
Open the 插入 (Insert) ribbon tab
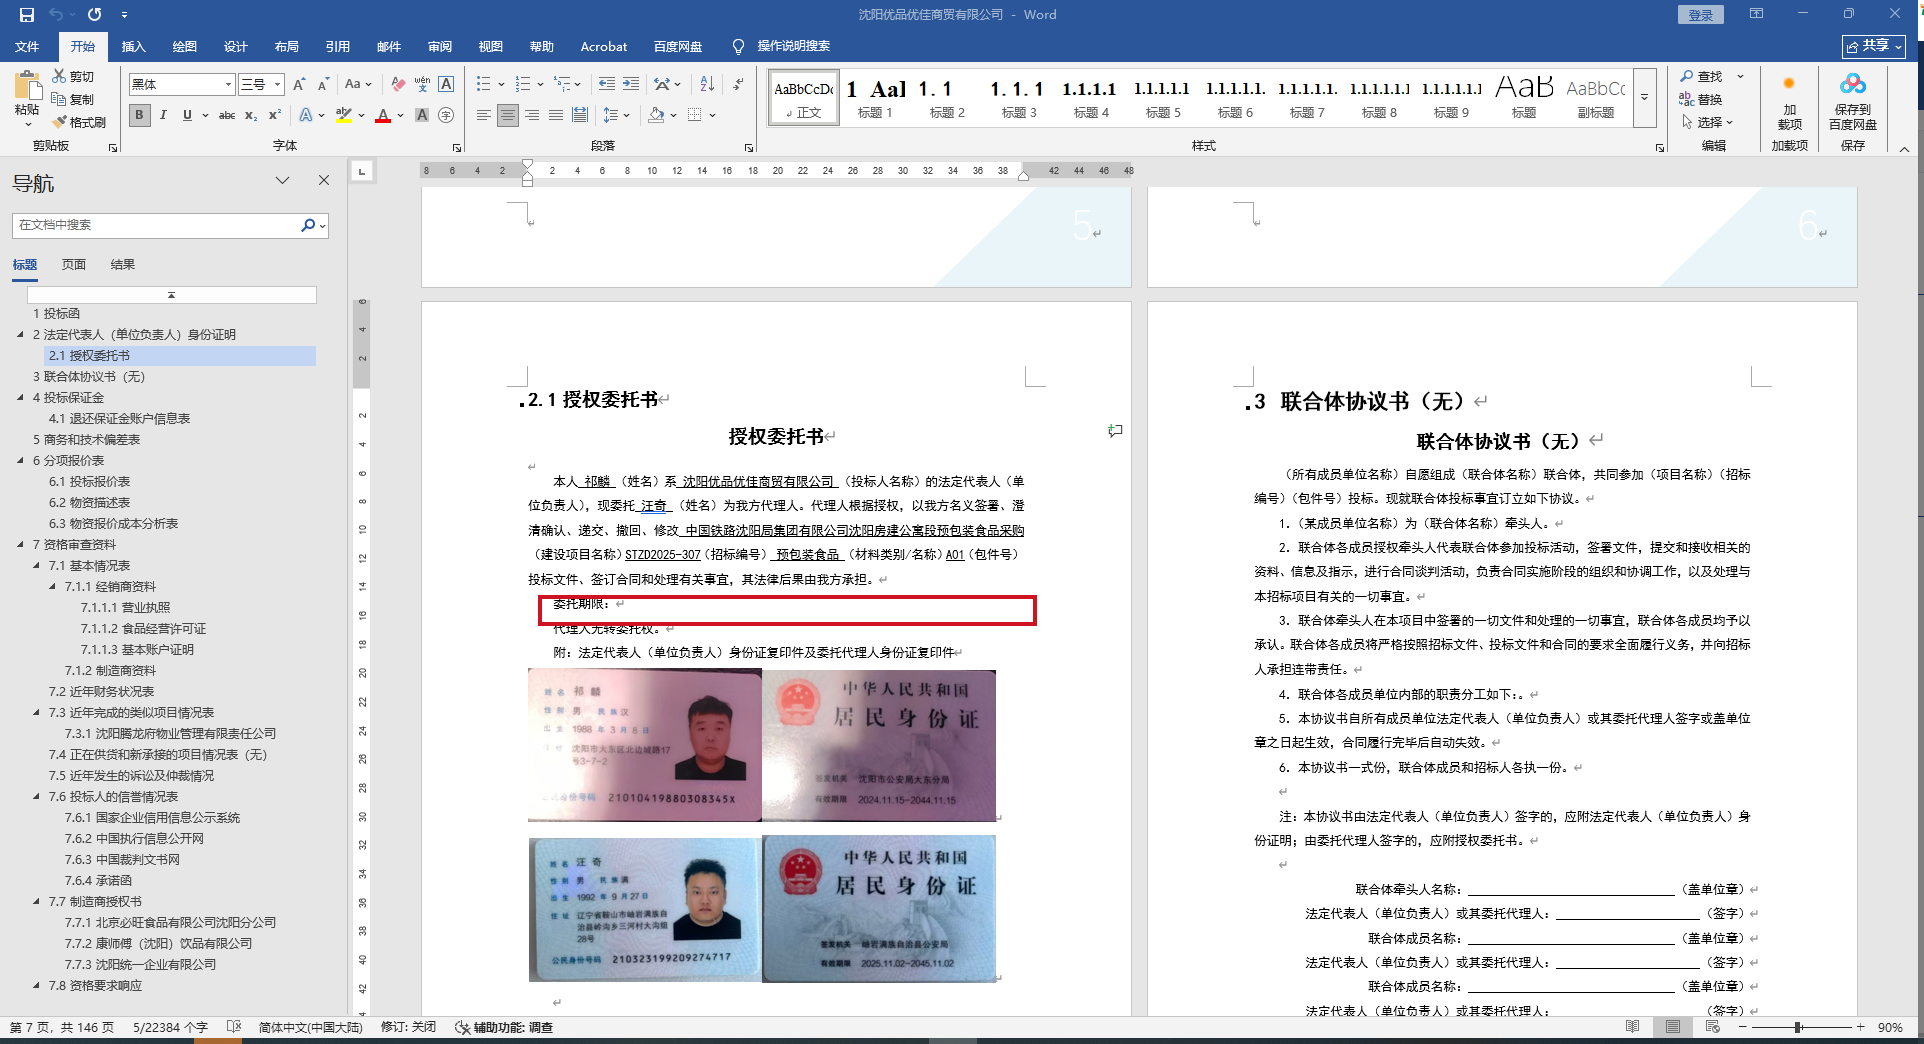(133, 46)
